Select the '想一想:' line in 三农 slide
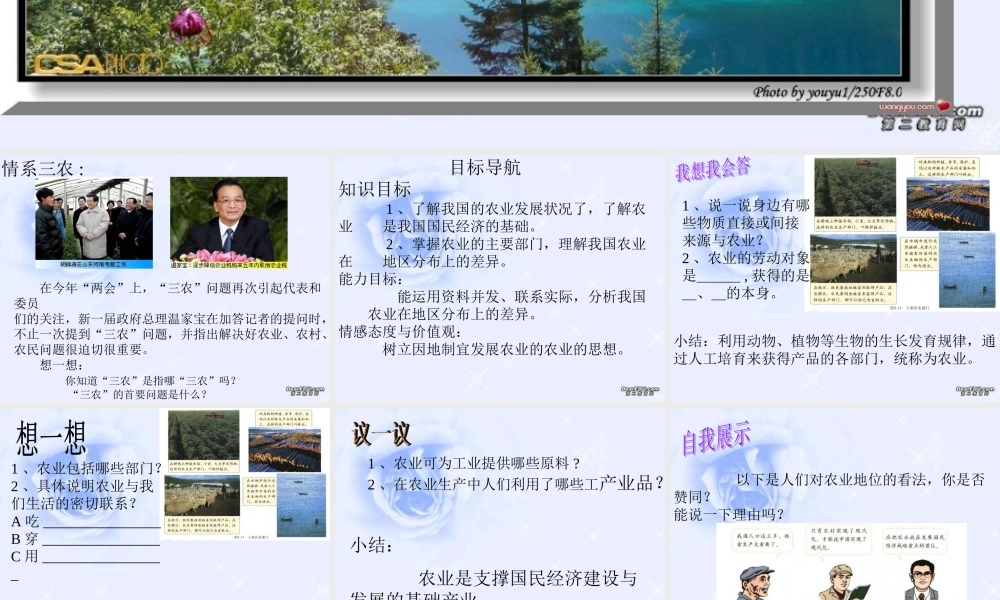The image size is (1000, 600). pyautogui.click(x=61, y=365)
